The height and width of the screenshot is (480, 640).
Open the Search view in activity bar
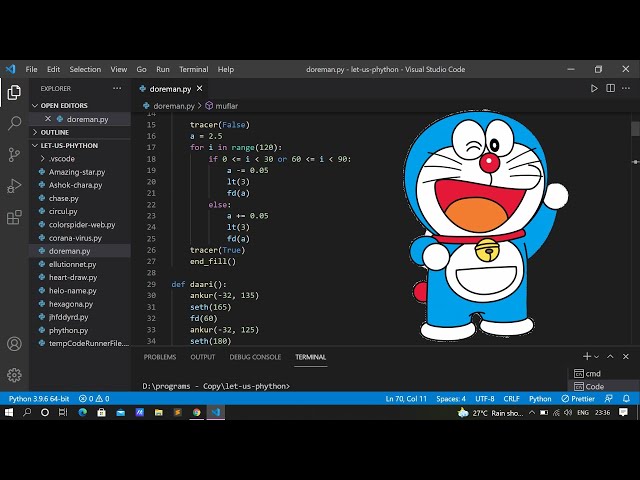[x=14, y=123]
